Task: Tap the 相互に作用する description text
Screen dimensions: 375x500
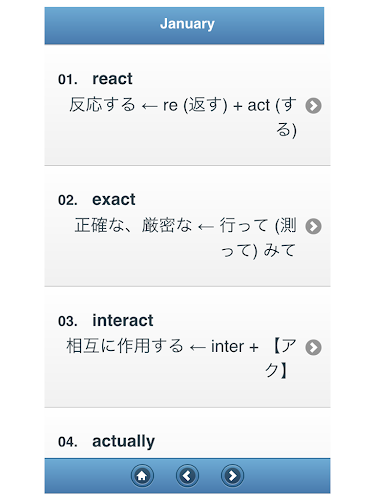Action: pos(125,346)
